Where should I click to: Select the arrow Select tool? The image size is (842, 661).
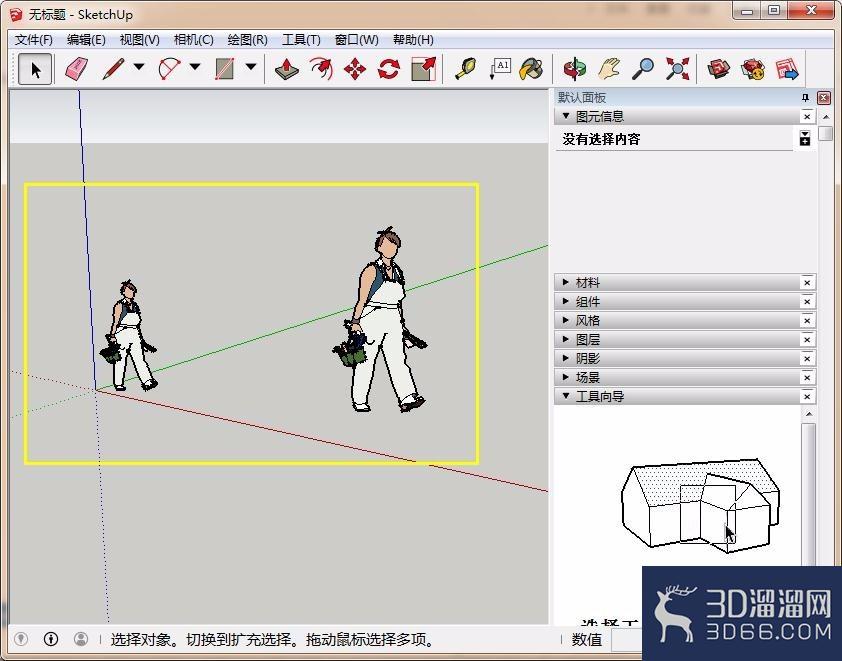[x=35, y=69]
